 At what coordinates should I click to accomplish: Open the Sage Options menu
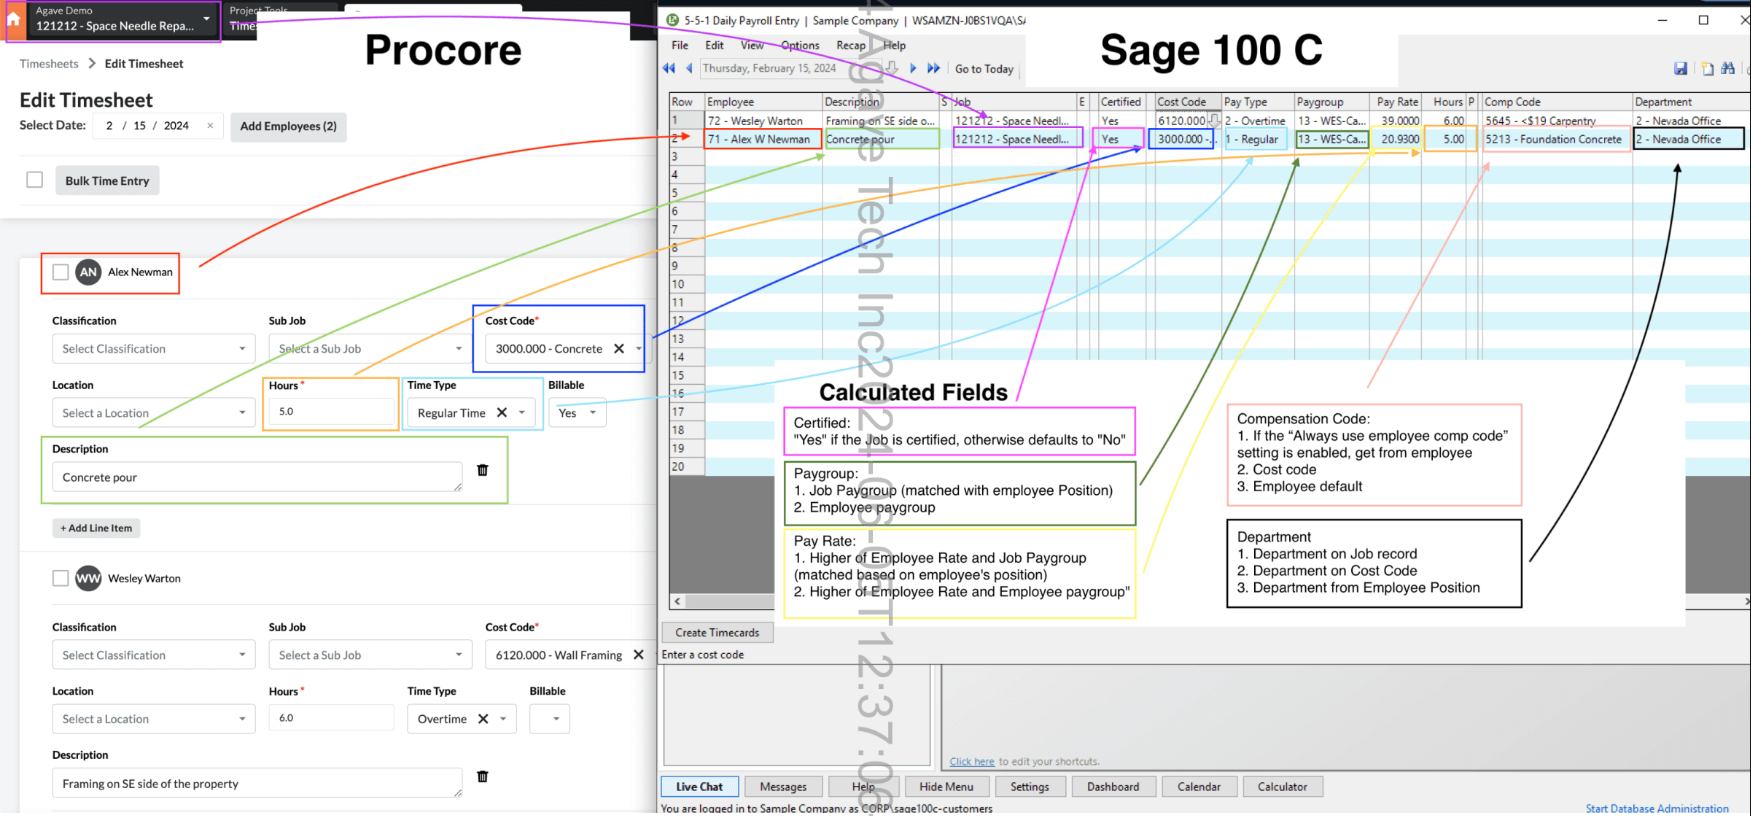[x=800, y=45]
